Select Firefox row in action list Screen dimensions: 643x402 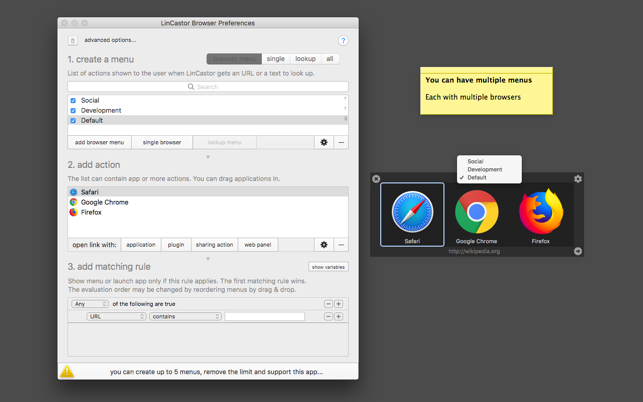208,212
